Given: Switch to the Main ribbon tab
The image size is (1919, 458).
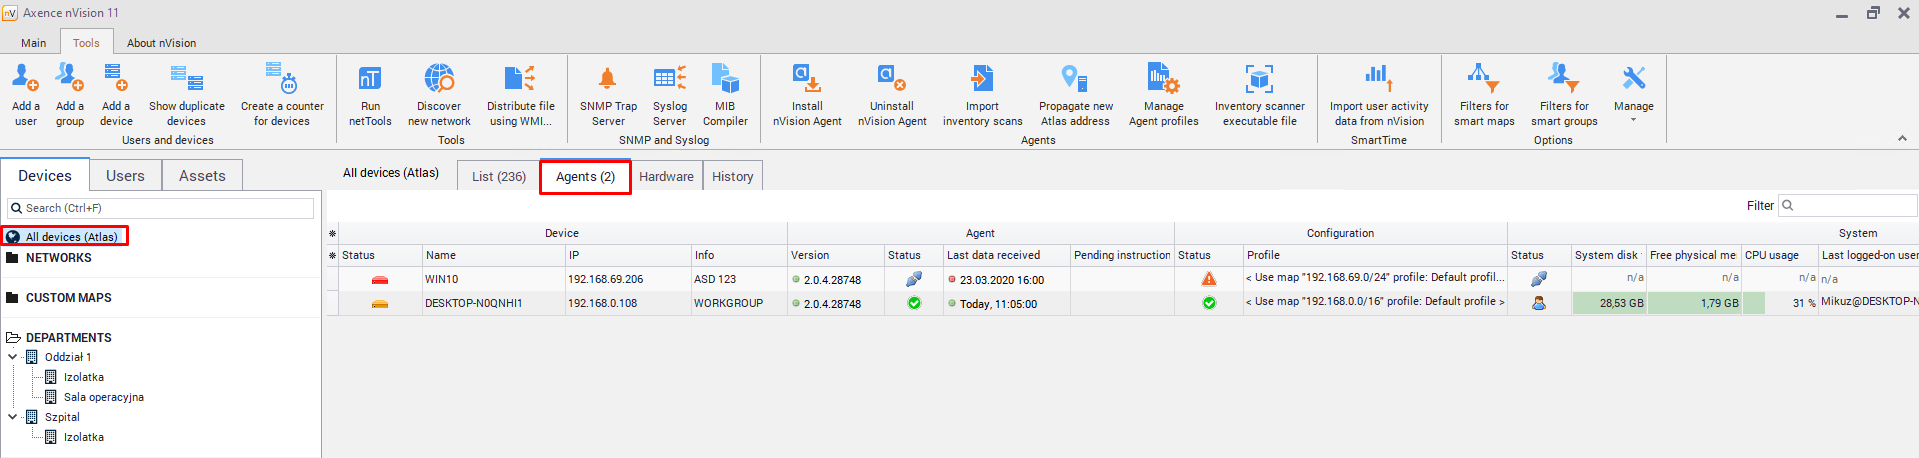Looking at the screenshot, I should [x=34, y=43].
